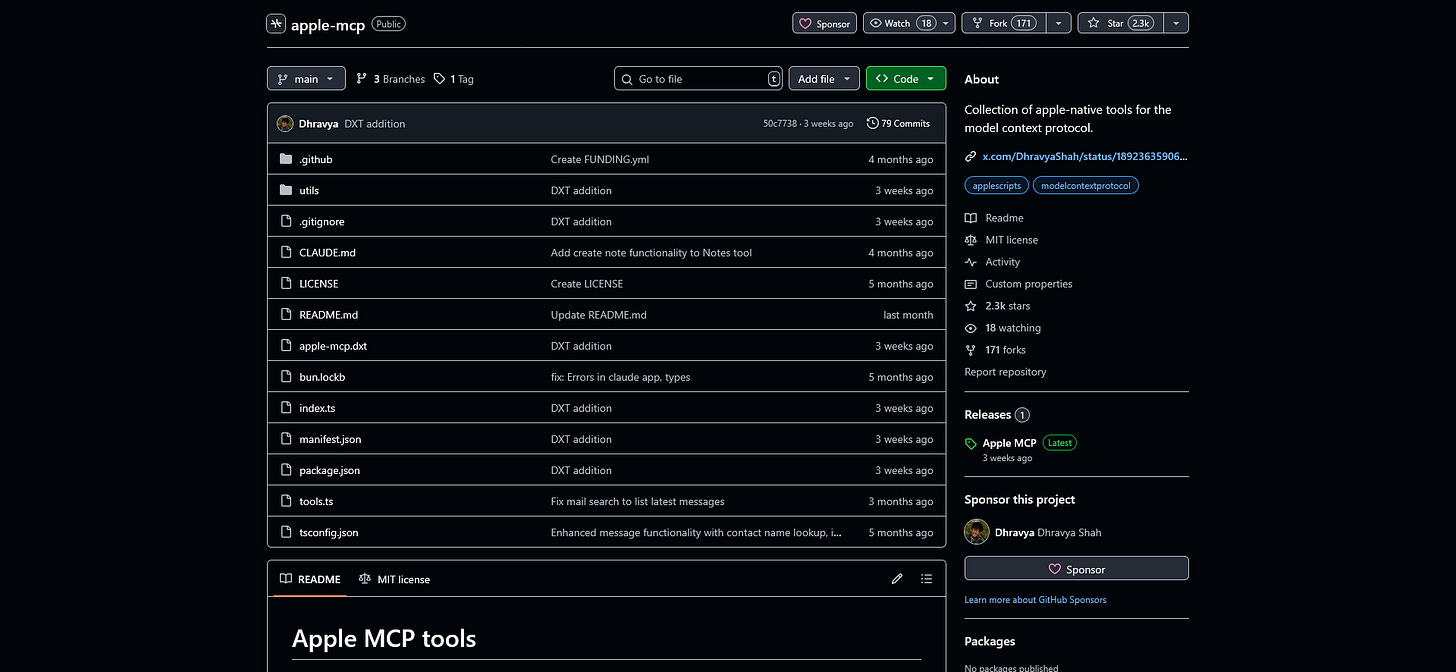The image size is (1456, 672).
Task: Click the star icon beside 2.3k stars
Action: [x=970, y=306]
